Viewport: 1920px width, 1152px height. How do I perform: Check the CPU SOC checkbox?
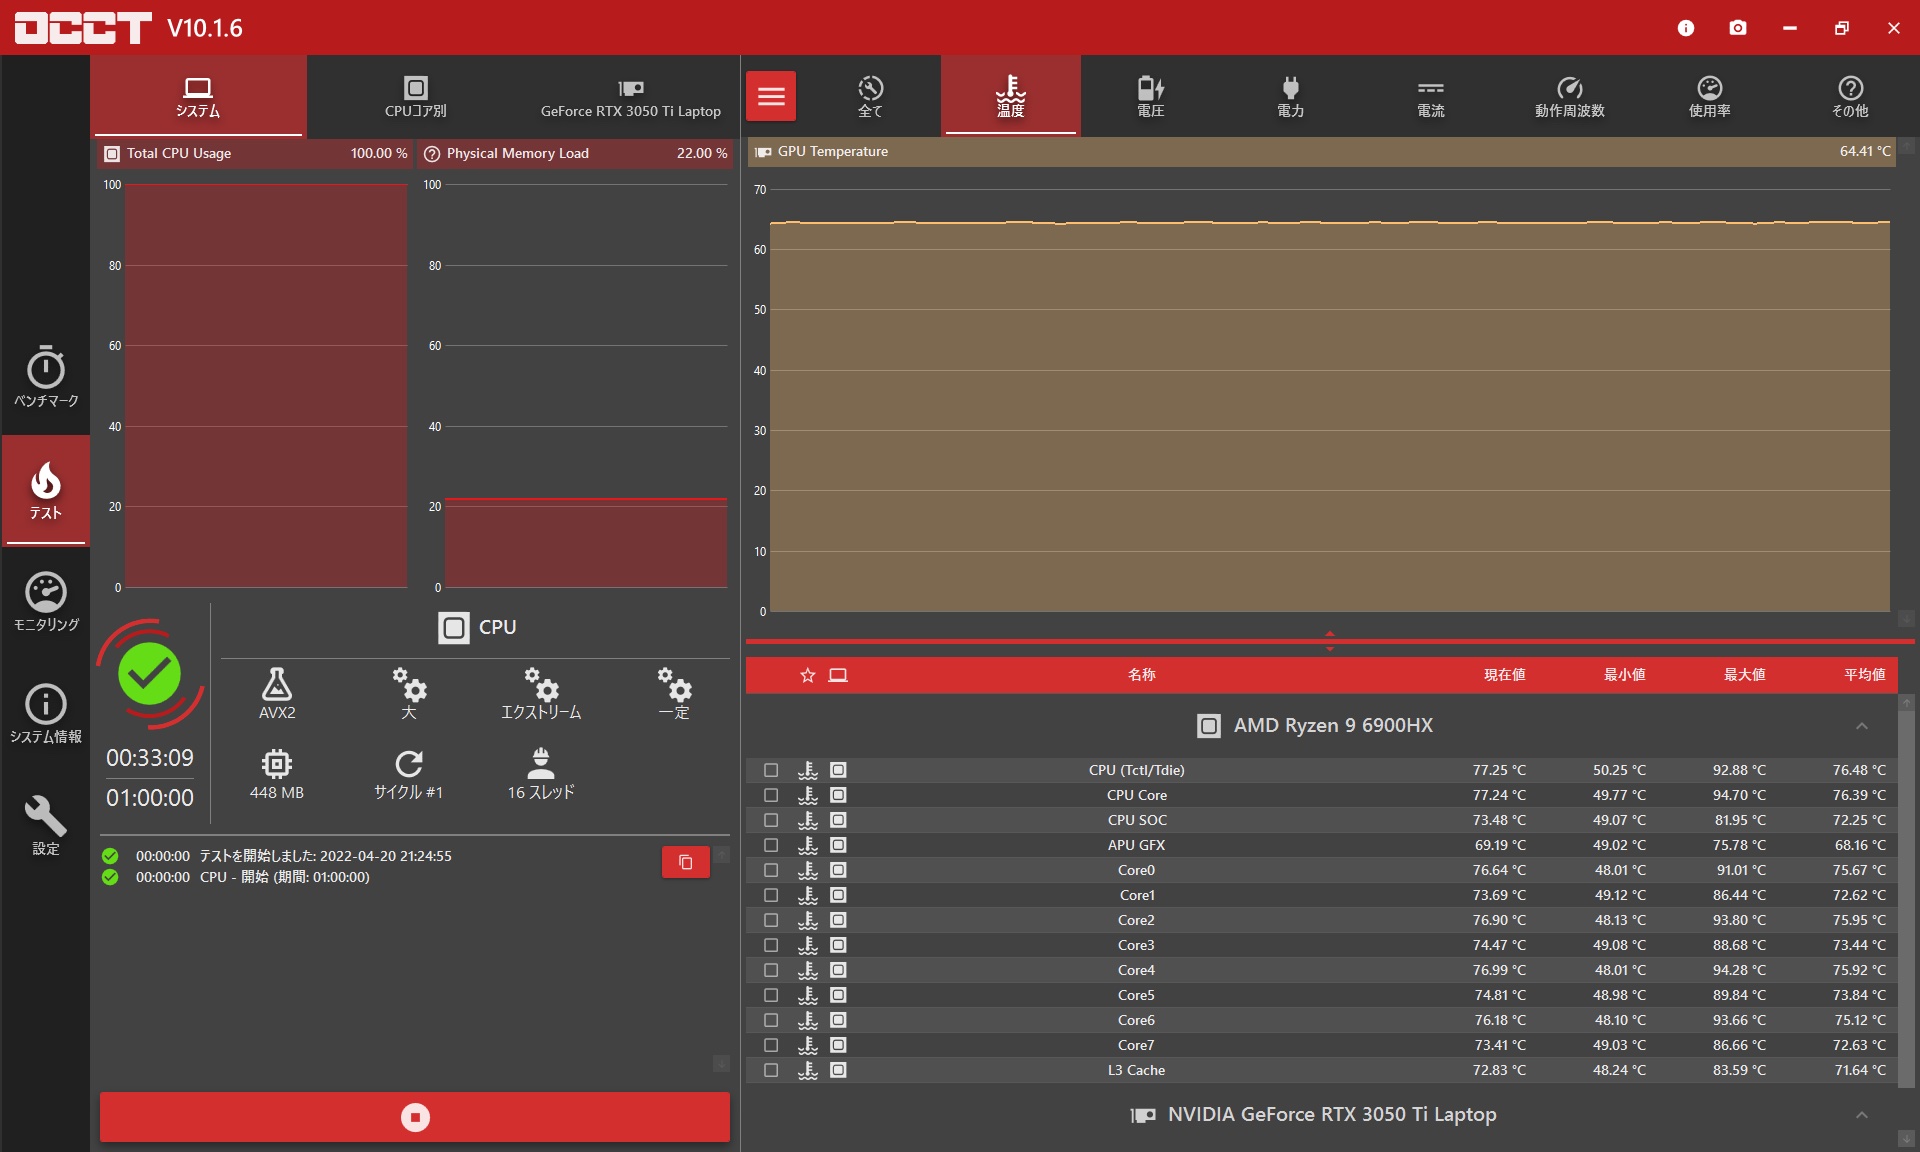tap(771, 820)
